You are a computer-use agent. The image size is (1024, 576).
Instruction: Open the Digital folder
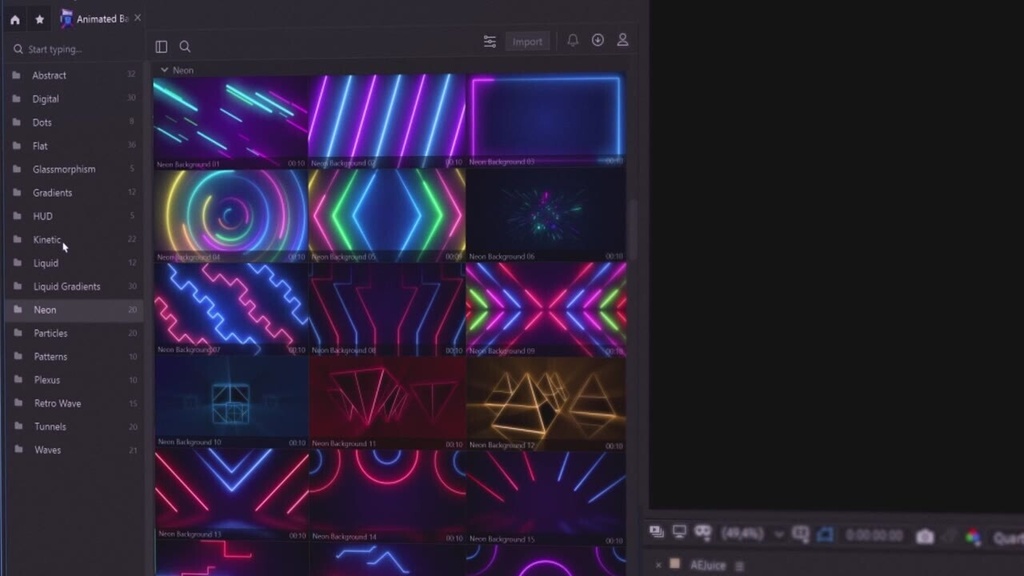click(x=74, y=99)
